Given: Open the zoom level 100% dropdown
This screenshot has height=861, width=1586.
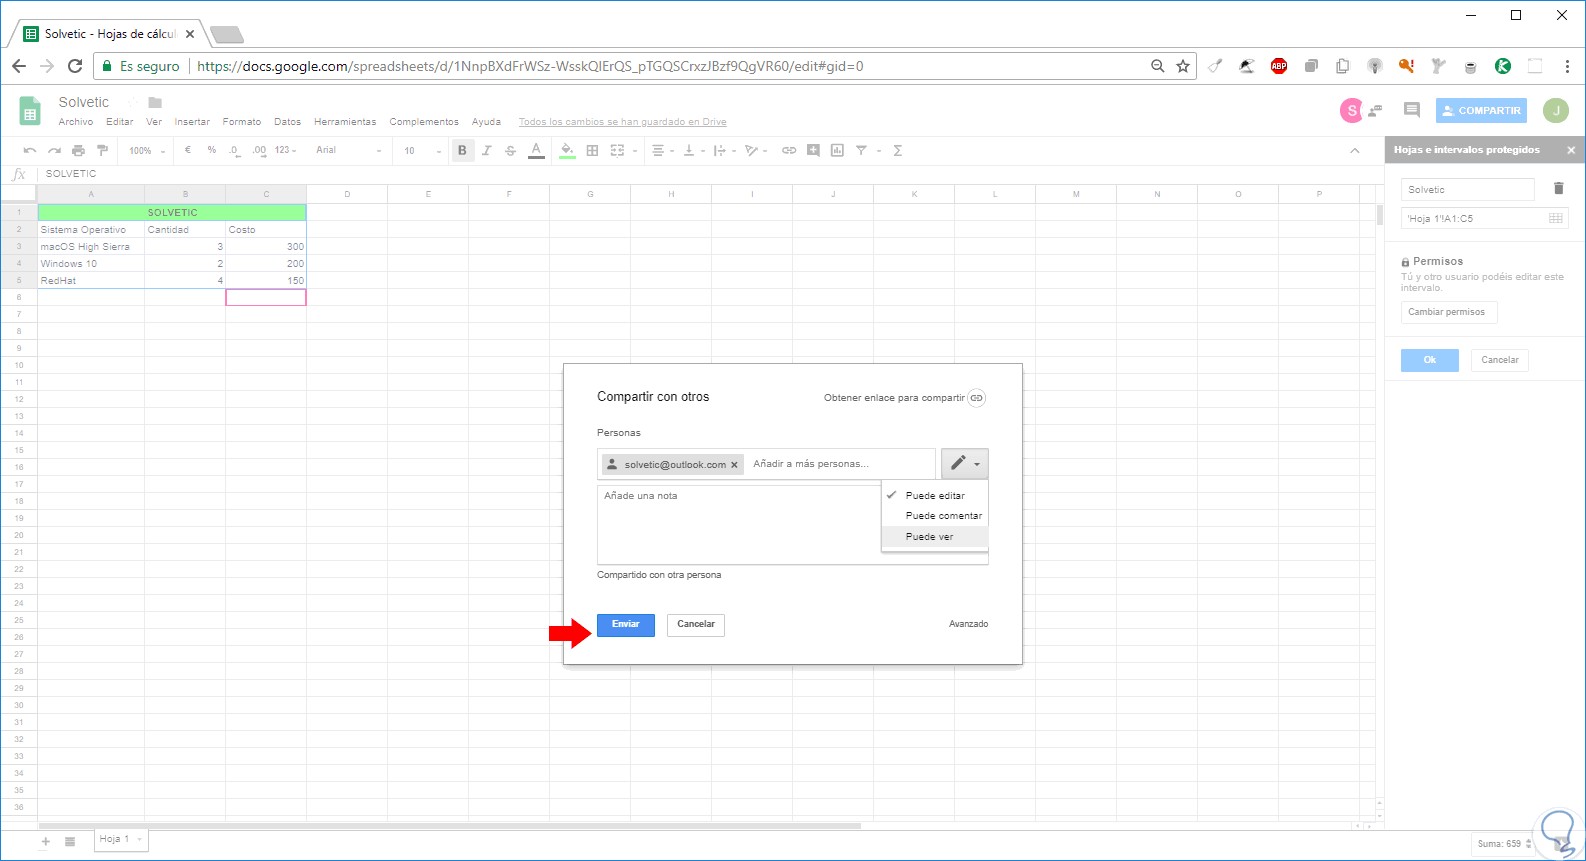Looking at the screenshot, I should 147,151.
